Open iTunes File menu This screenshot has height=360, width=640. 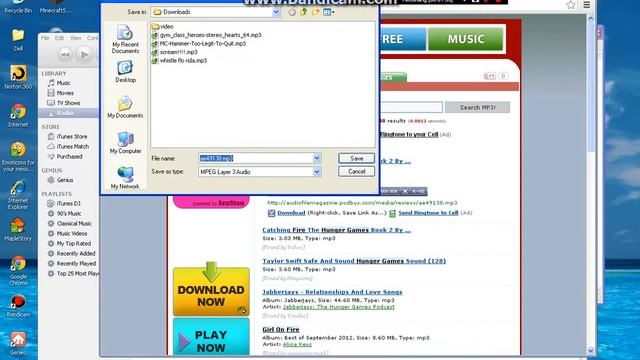point(45,38)
